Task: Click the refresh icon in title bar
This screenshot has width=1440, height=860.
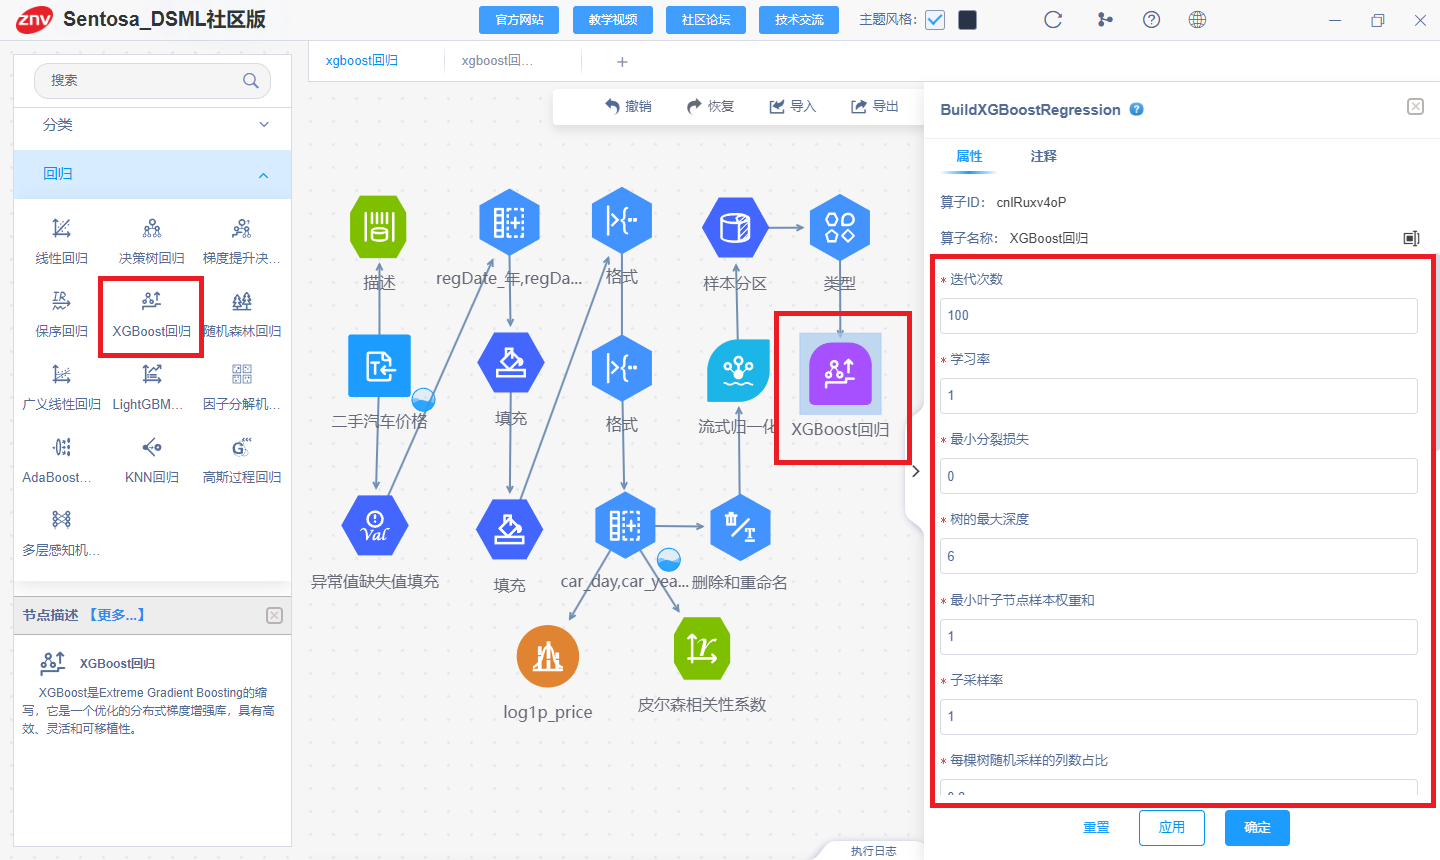Action: 1053,20
